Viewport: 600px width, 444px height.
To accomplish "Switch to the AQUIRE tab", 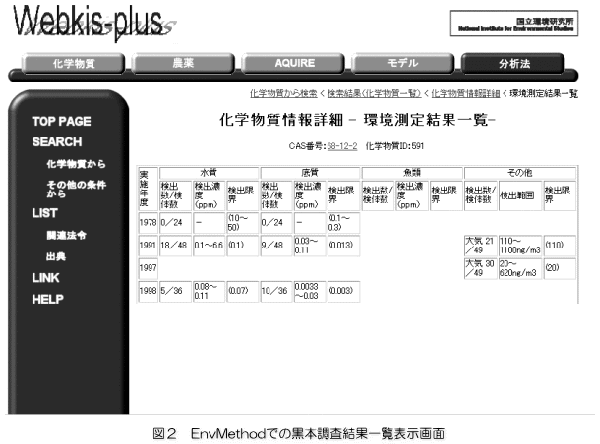I will pos(293,64).
